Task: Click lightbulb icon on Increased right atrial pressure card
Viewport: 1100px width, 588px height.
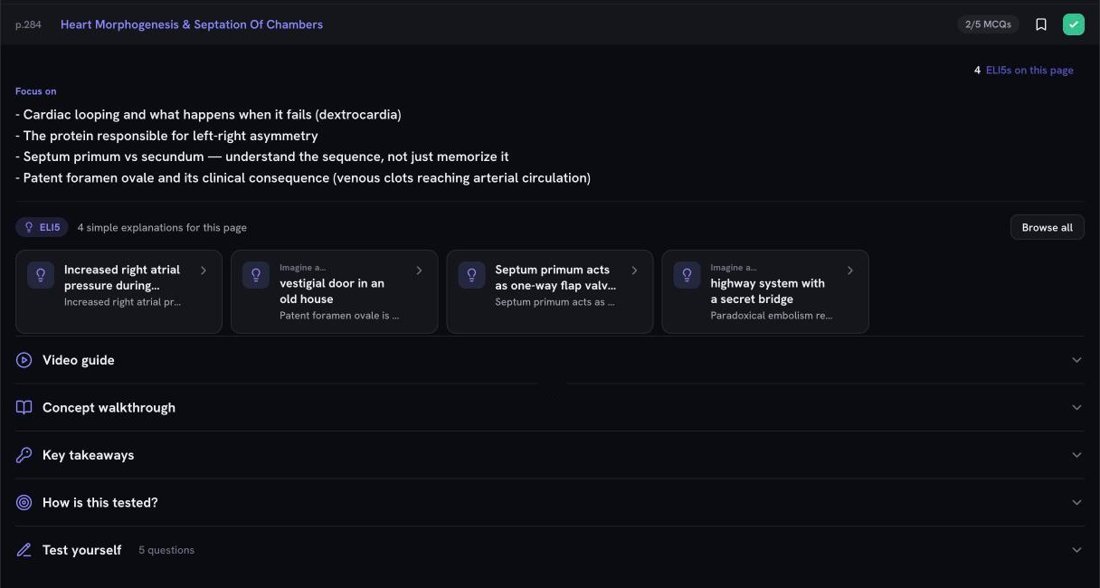Action: 41,275
